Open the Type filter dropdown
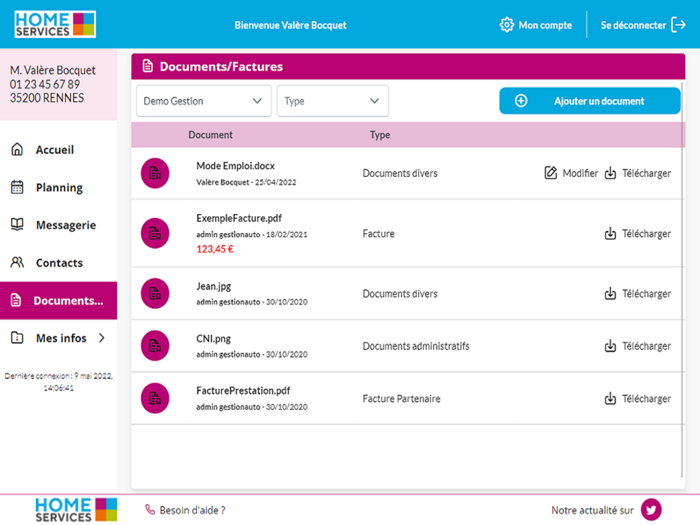This screenshot has height=525, width=700. 333,101
